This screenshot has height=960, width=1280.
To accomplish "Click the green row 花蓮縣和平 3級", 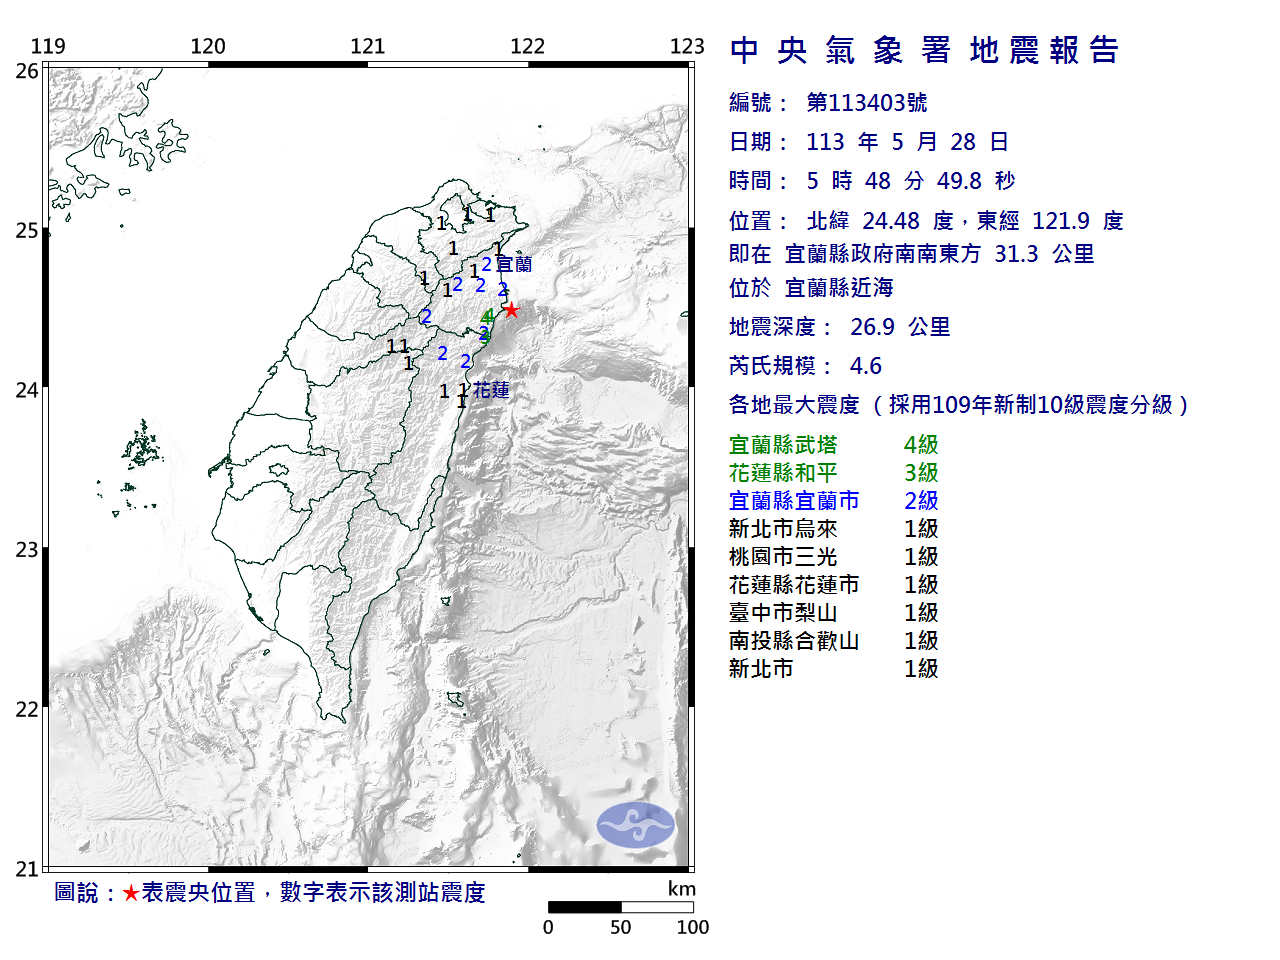I will click(x=834, y=473).
